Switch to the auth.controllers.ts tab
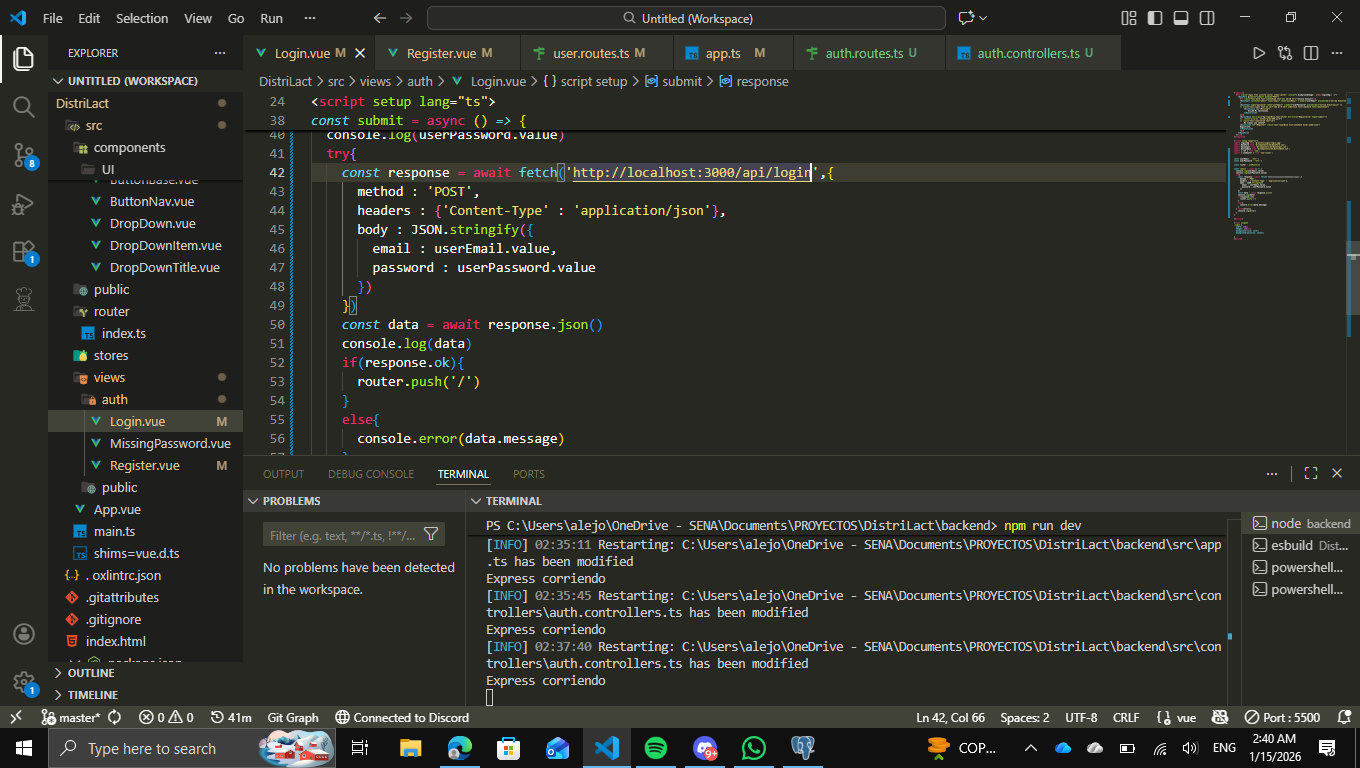This screenshot has height=768, width=1360. click(1028, 53)
